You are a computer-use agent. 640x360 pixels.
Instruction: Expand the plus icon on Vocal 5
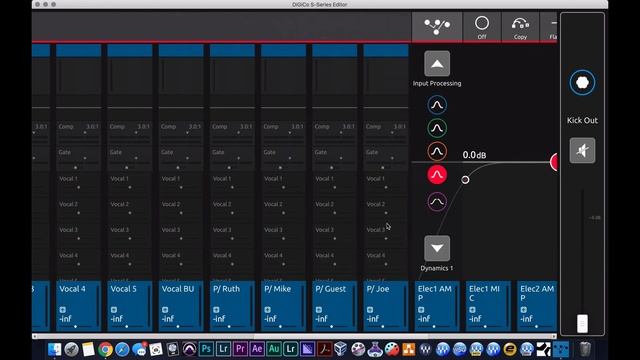pos(114,310)
